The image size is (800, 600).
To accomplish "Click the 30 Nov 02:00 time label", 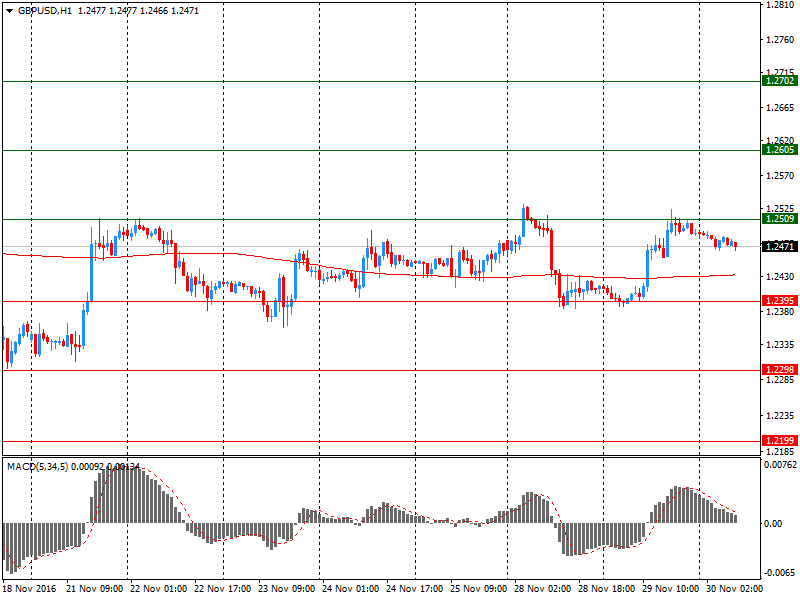I will (735, 588).
